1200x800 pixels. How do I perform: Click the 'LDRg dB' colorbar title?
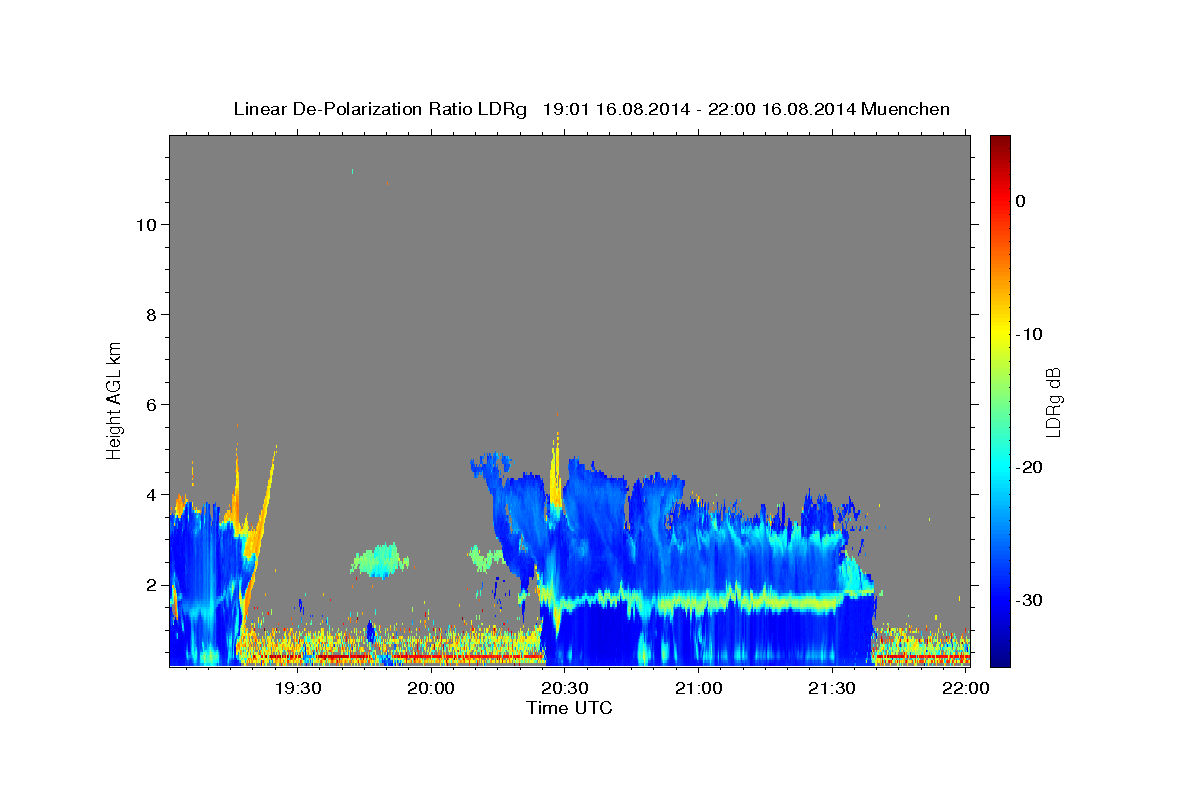(1053, 402)
